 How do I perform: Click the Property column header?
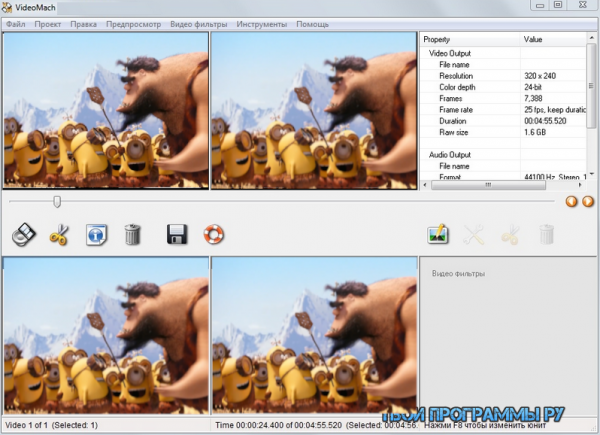(x=470, y=39)
